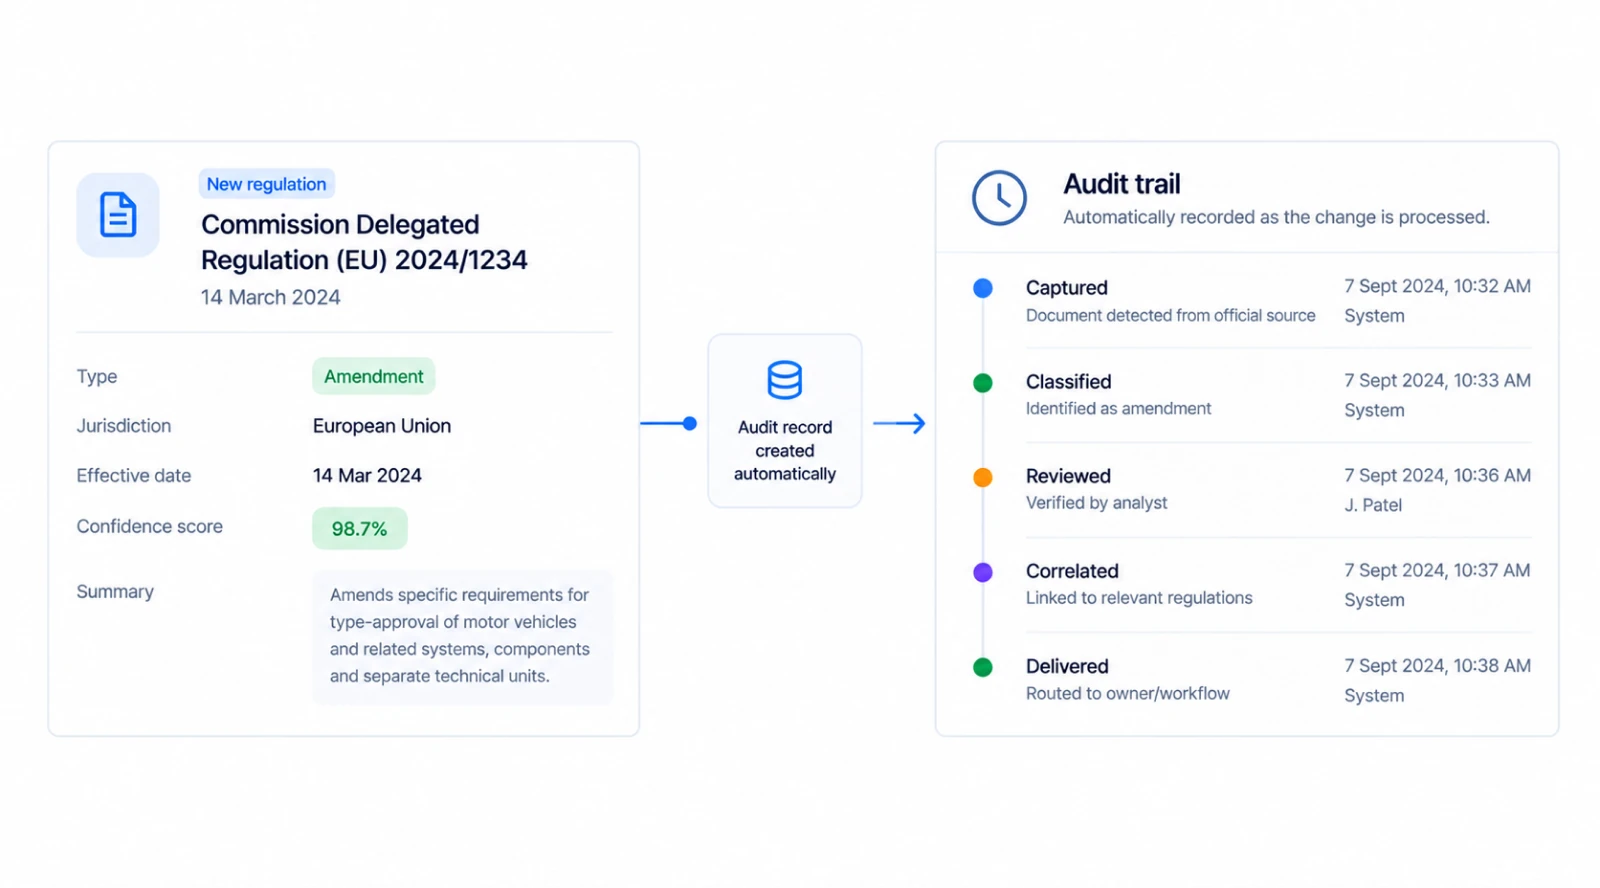Viewport: 1600px width, 888px height.
Task: Click the document icon beside the regulation title
Action: click(118, 215)
